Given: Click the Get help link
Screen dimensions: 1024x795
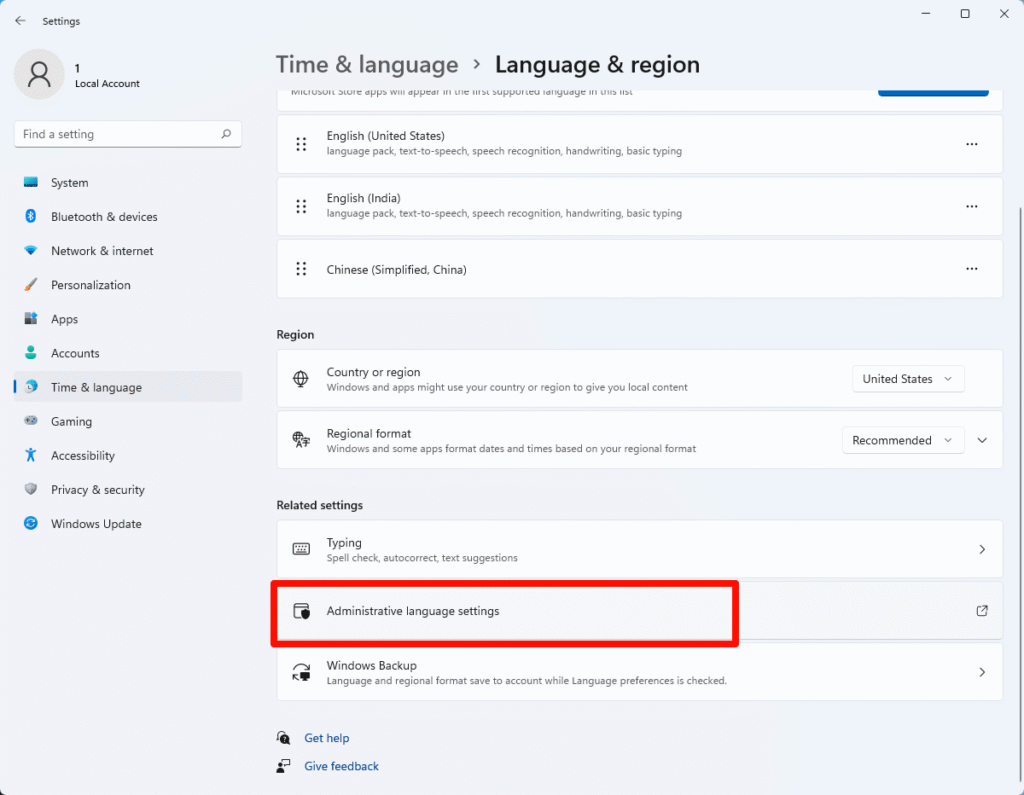Looking at the screenshot, I should [x=327, y=738].
